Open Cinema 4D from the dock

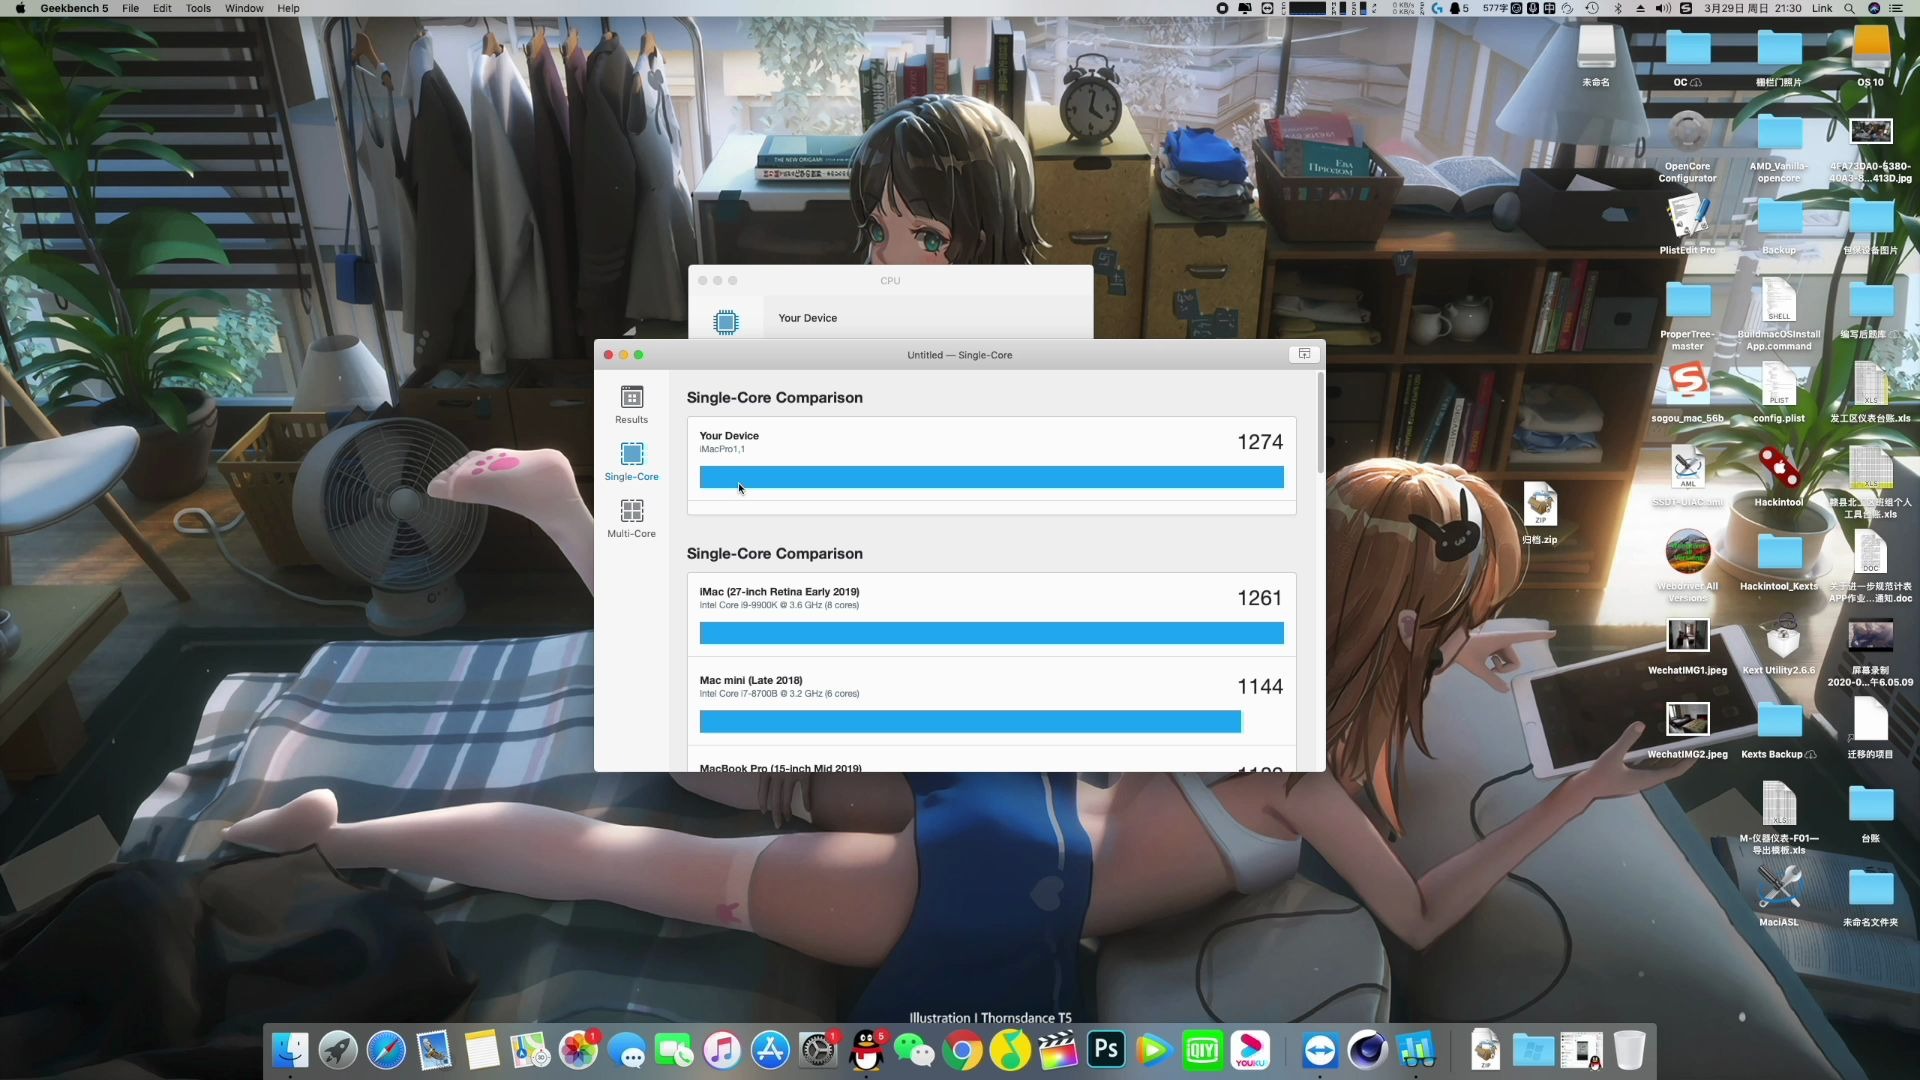pos(1368,1050)
